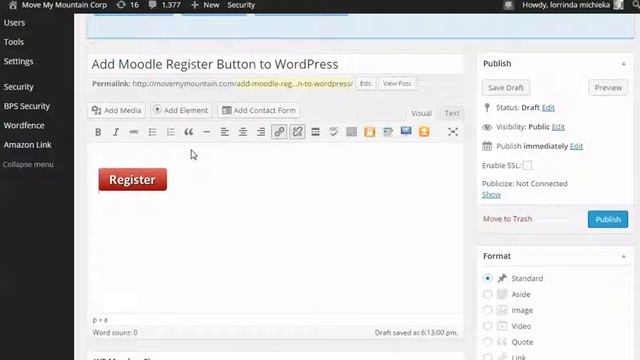Apply italic formatting
Screen dimensions: 640x360
point(116,132)
